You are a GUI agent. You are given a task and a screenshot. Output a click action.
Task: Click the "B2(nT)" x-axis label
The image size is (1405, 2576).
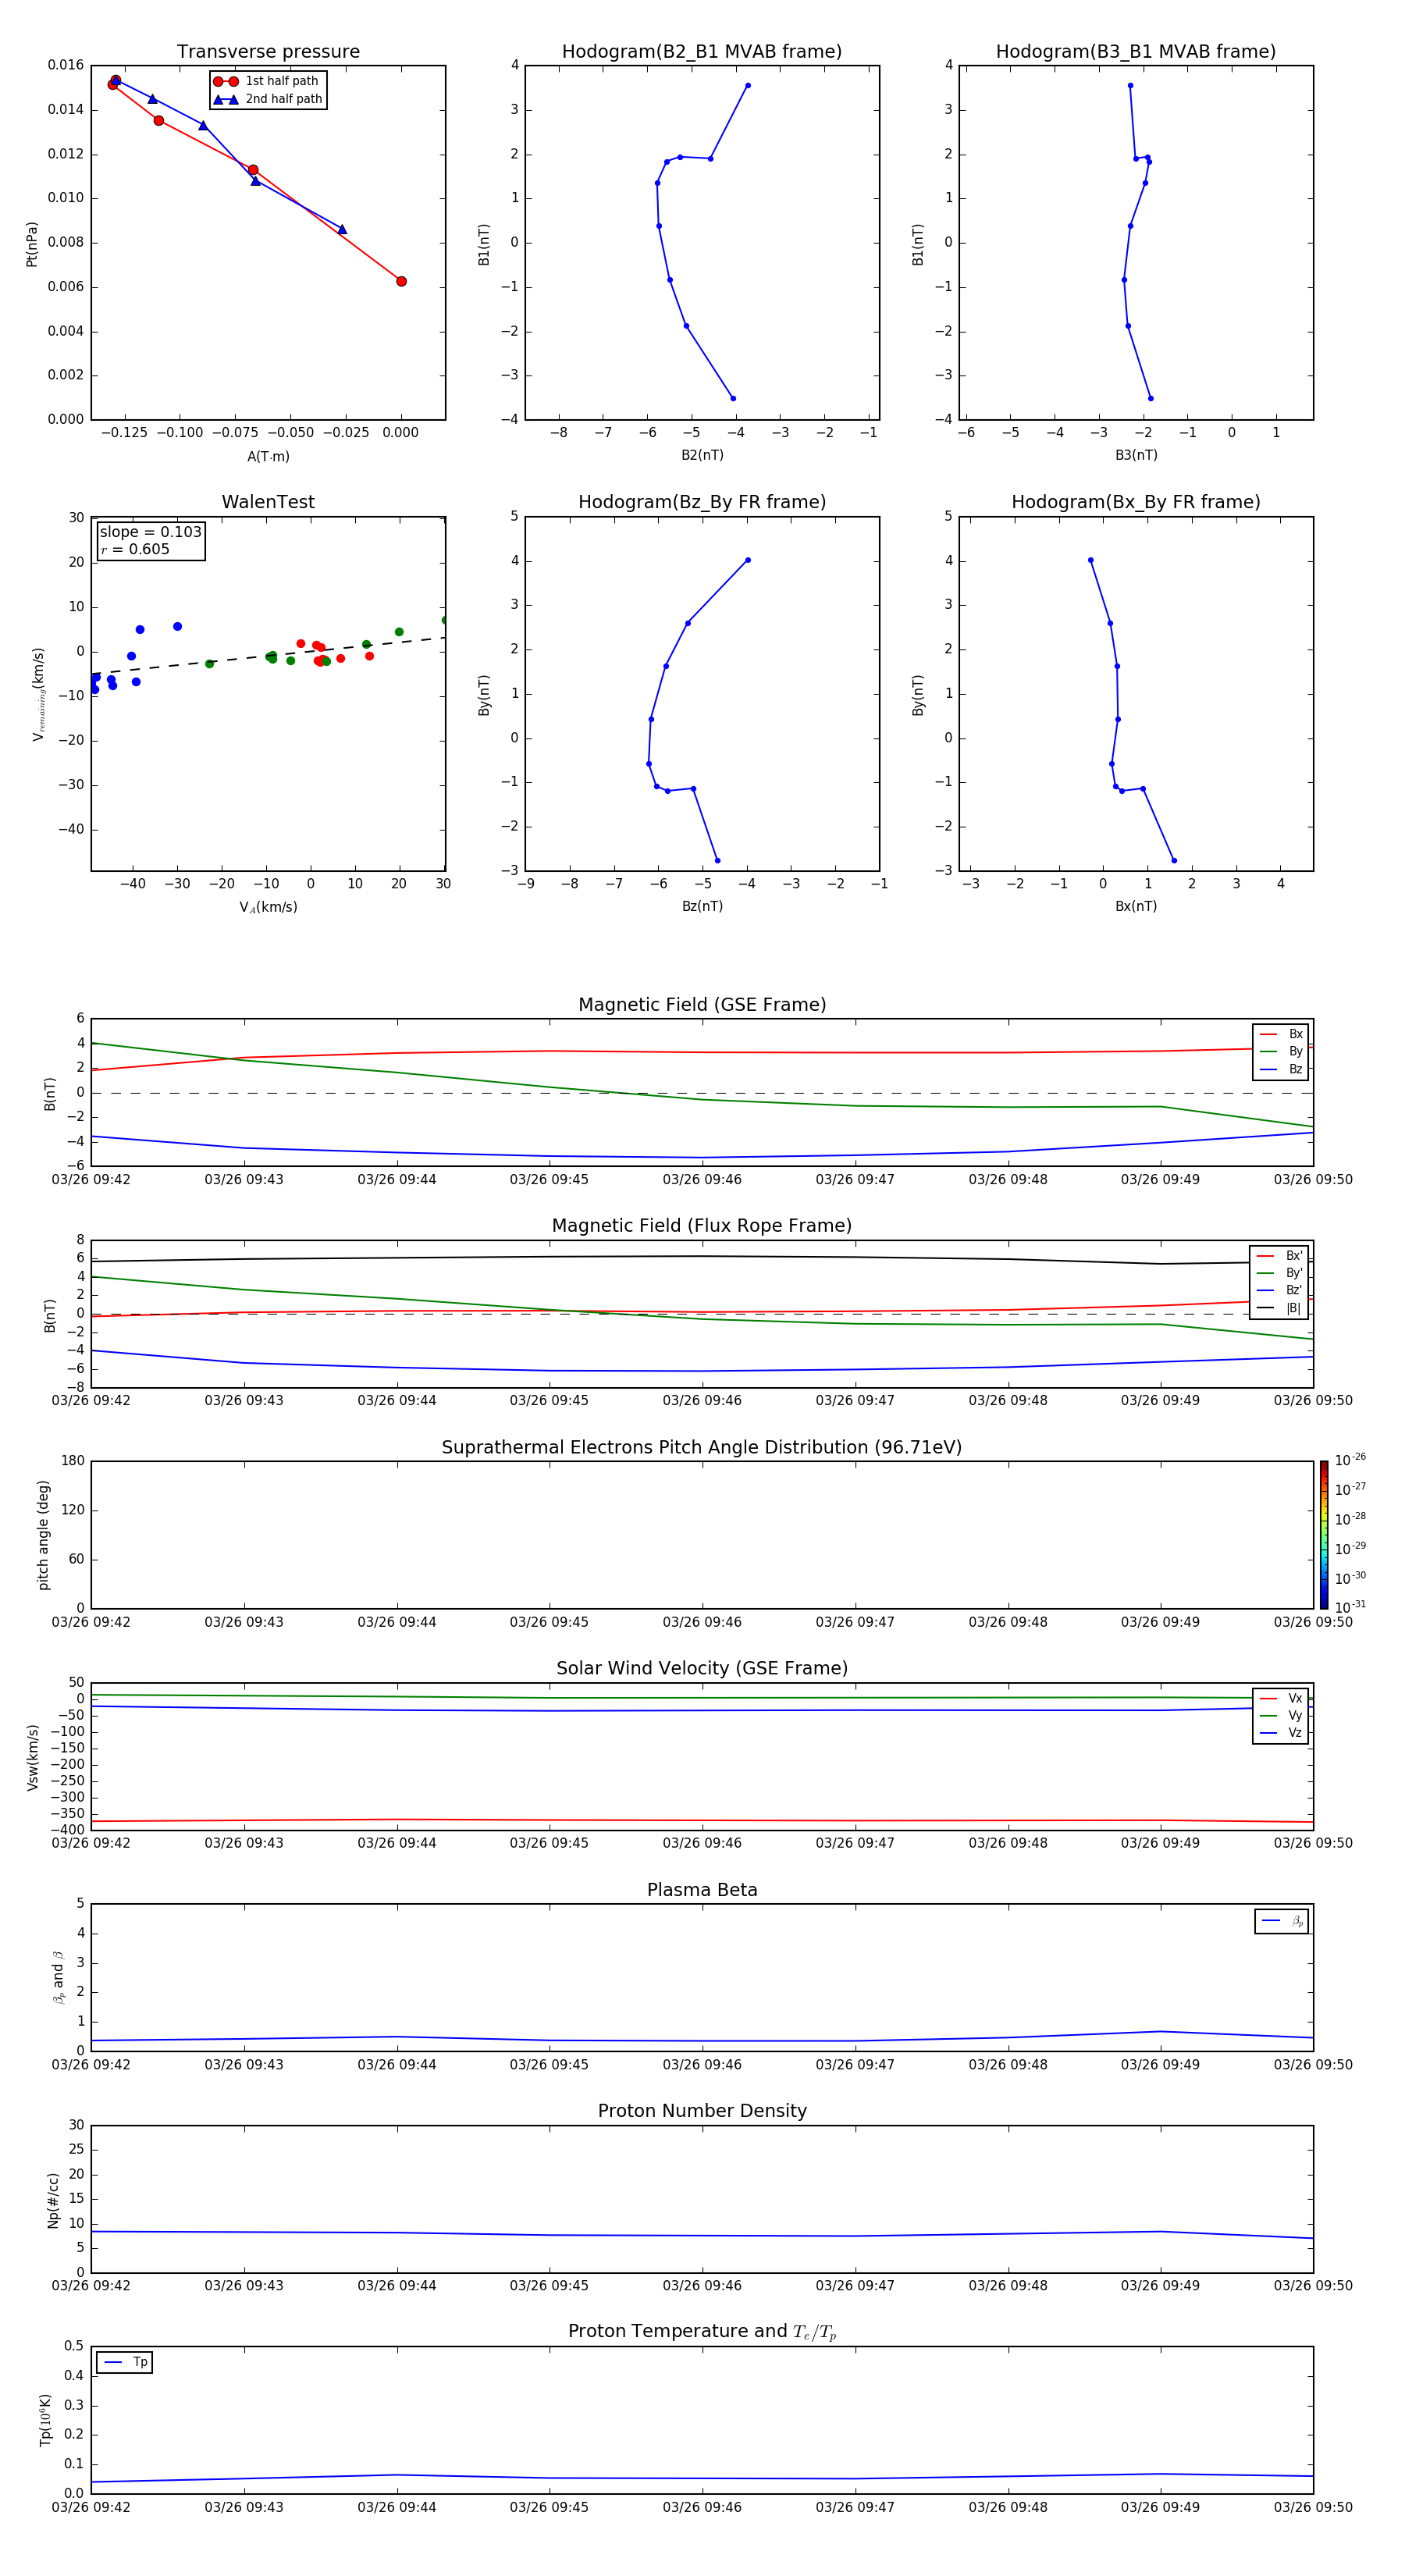[702, 455]
